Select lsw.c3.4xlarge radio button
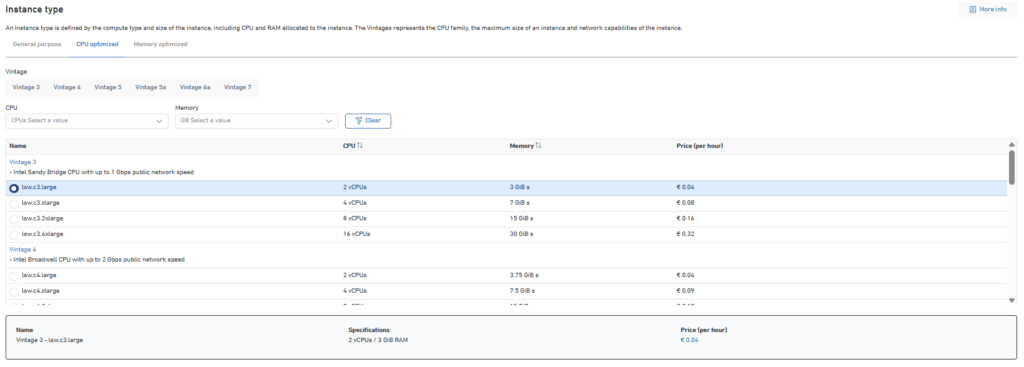The width and height of the screenshot is (1024, 367). tap(14, 235)
